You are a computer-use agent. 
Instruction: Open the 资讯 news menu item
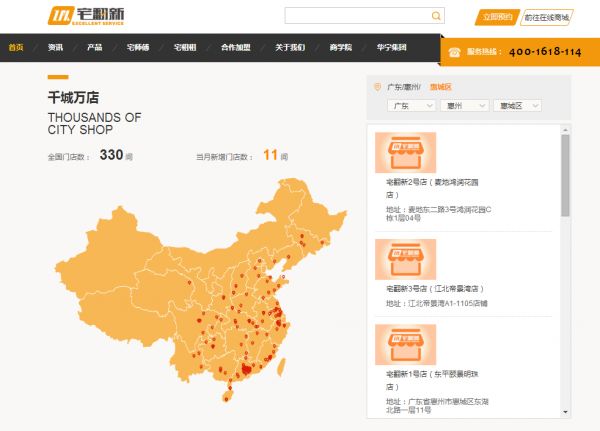tap(55, 47)
